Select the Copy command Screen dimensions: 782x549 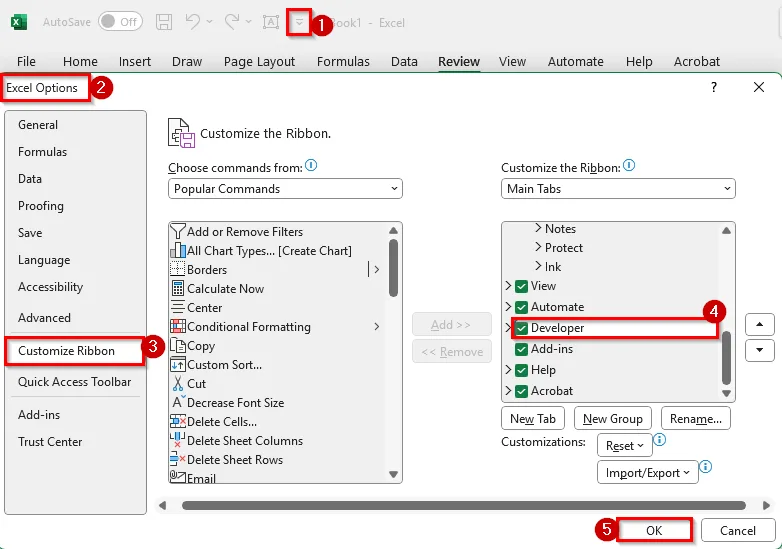(x=278, y=346)
